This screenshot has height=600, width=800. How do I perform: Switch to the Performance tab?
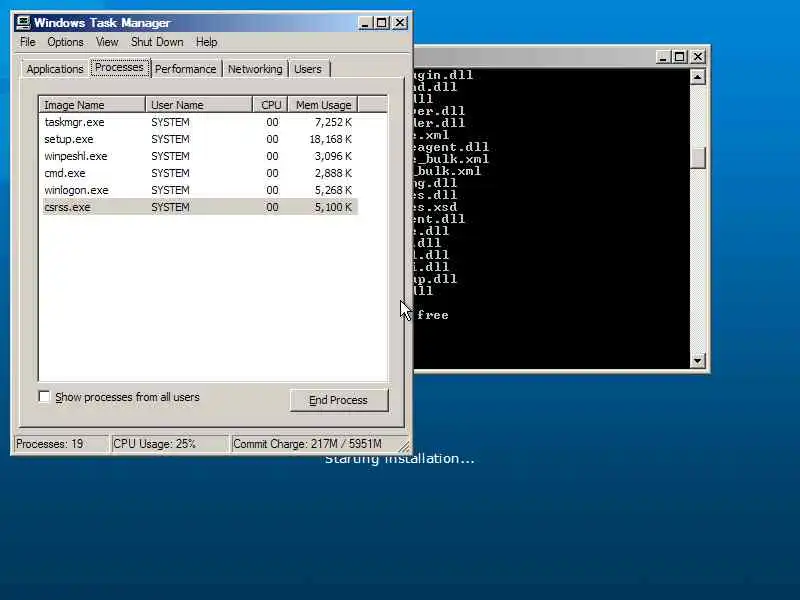186,69
